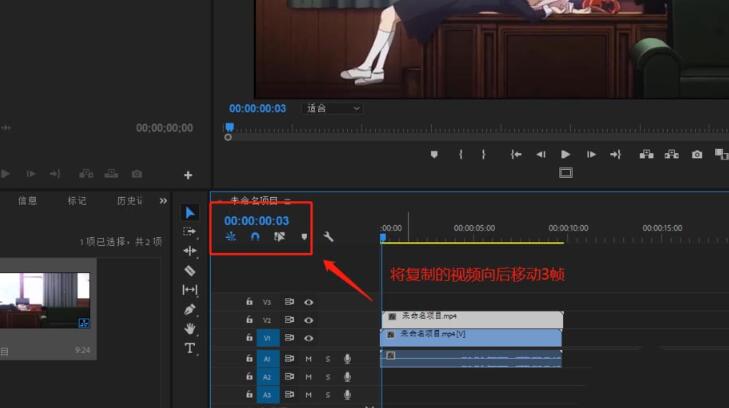The width and height of the screenshot is (729, 408).
Task: Open timeline display settings wrench
Action: [x=327, y=238]
